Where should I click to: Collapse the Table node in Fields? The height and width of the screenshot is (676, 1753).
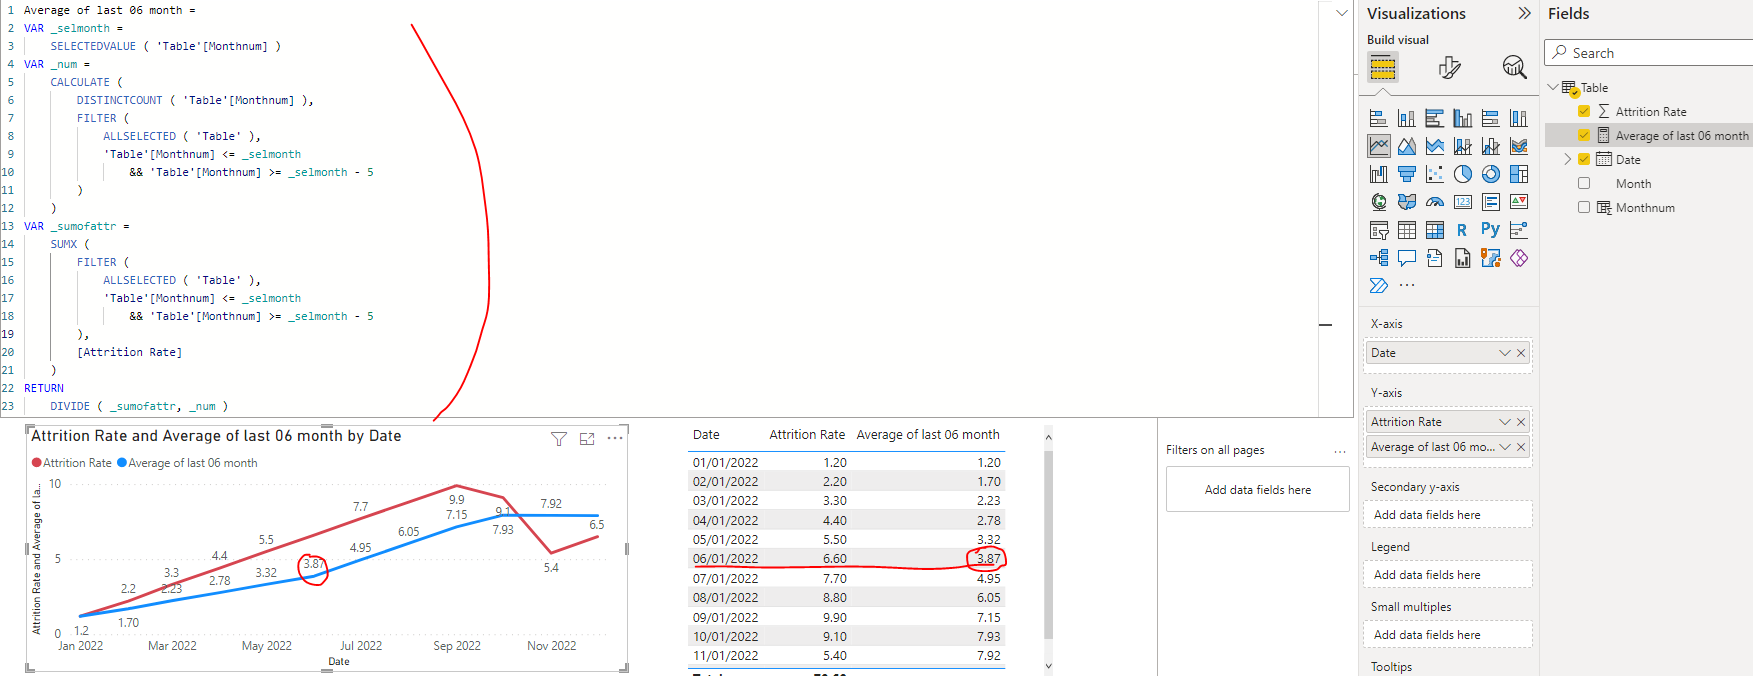[1553, 87]
